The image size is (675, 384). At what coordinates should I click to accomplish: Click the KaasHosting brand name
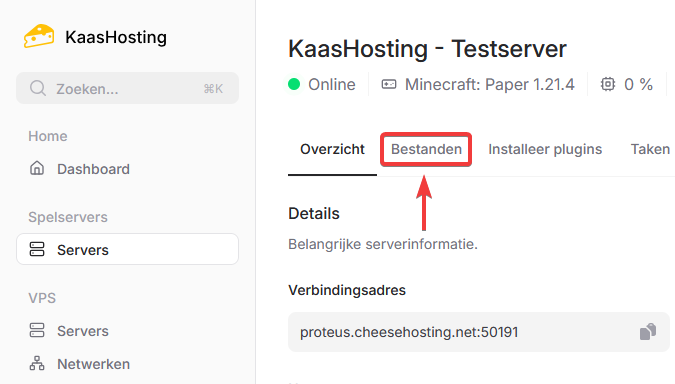[116, 37]
